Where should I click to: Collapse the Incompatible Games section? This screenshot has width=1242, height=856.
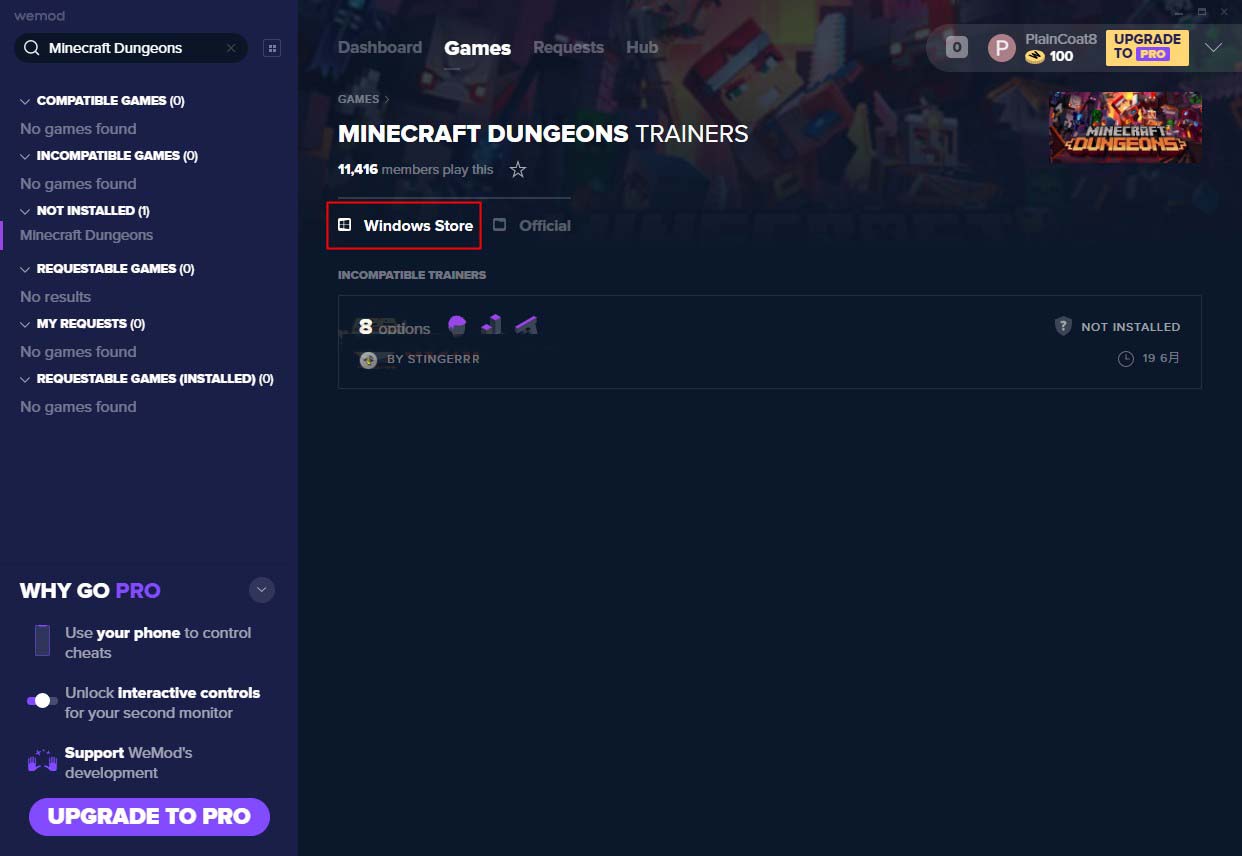tap(25, 156)
